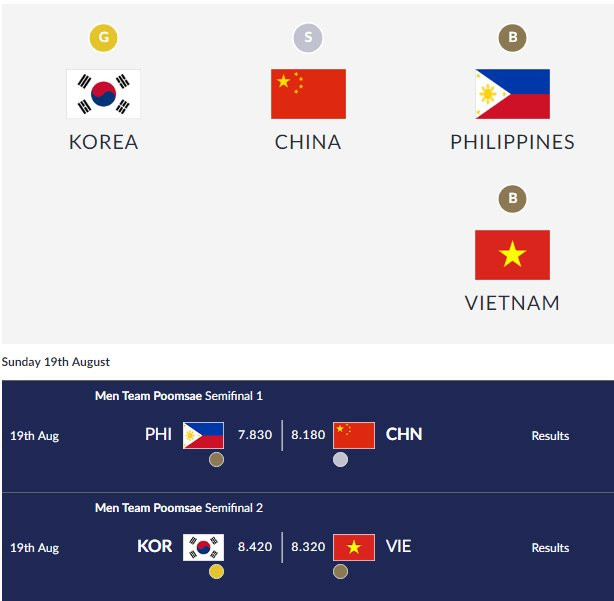Select the large Philippines flag

[512, 94]
